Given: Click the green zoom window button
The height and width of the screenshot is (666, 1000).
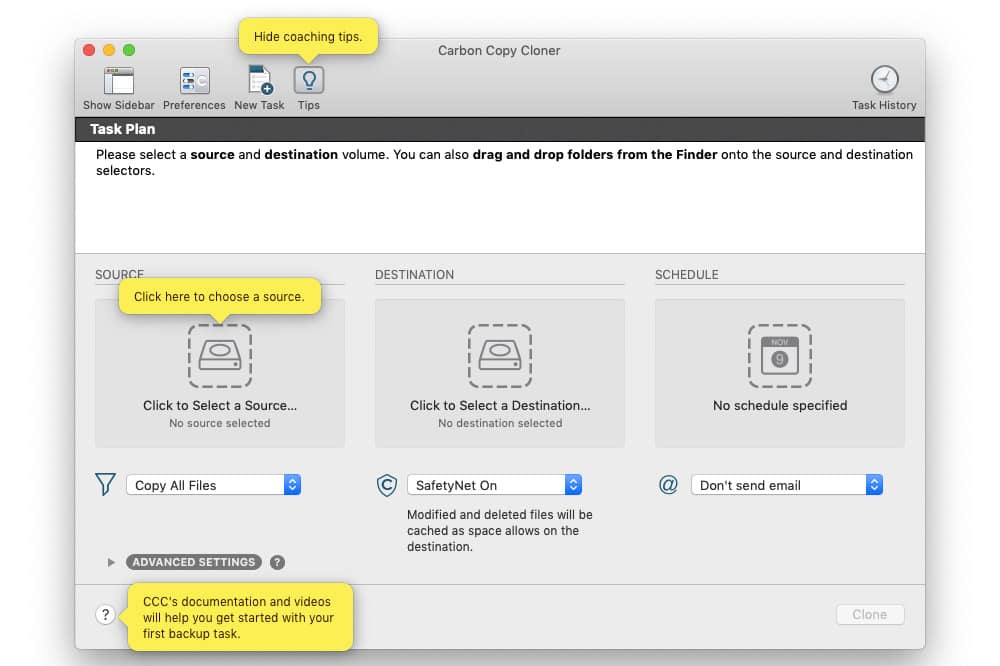Looking at the screenshot, I should click(x=129, y=50).
